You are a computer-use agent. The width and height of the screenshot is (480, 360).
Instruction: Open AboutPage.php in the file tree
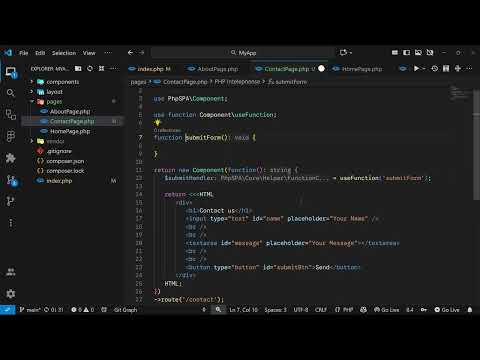(70, 111)
